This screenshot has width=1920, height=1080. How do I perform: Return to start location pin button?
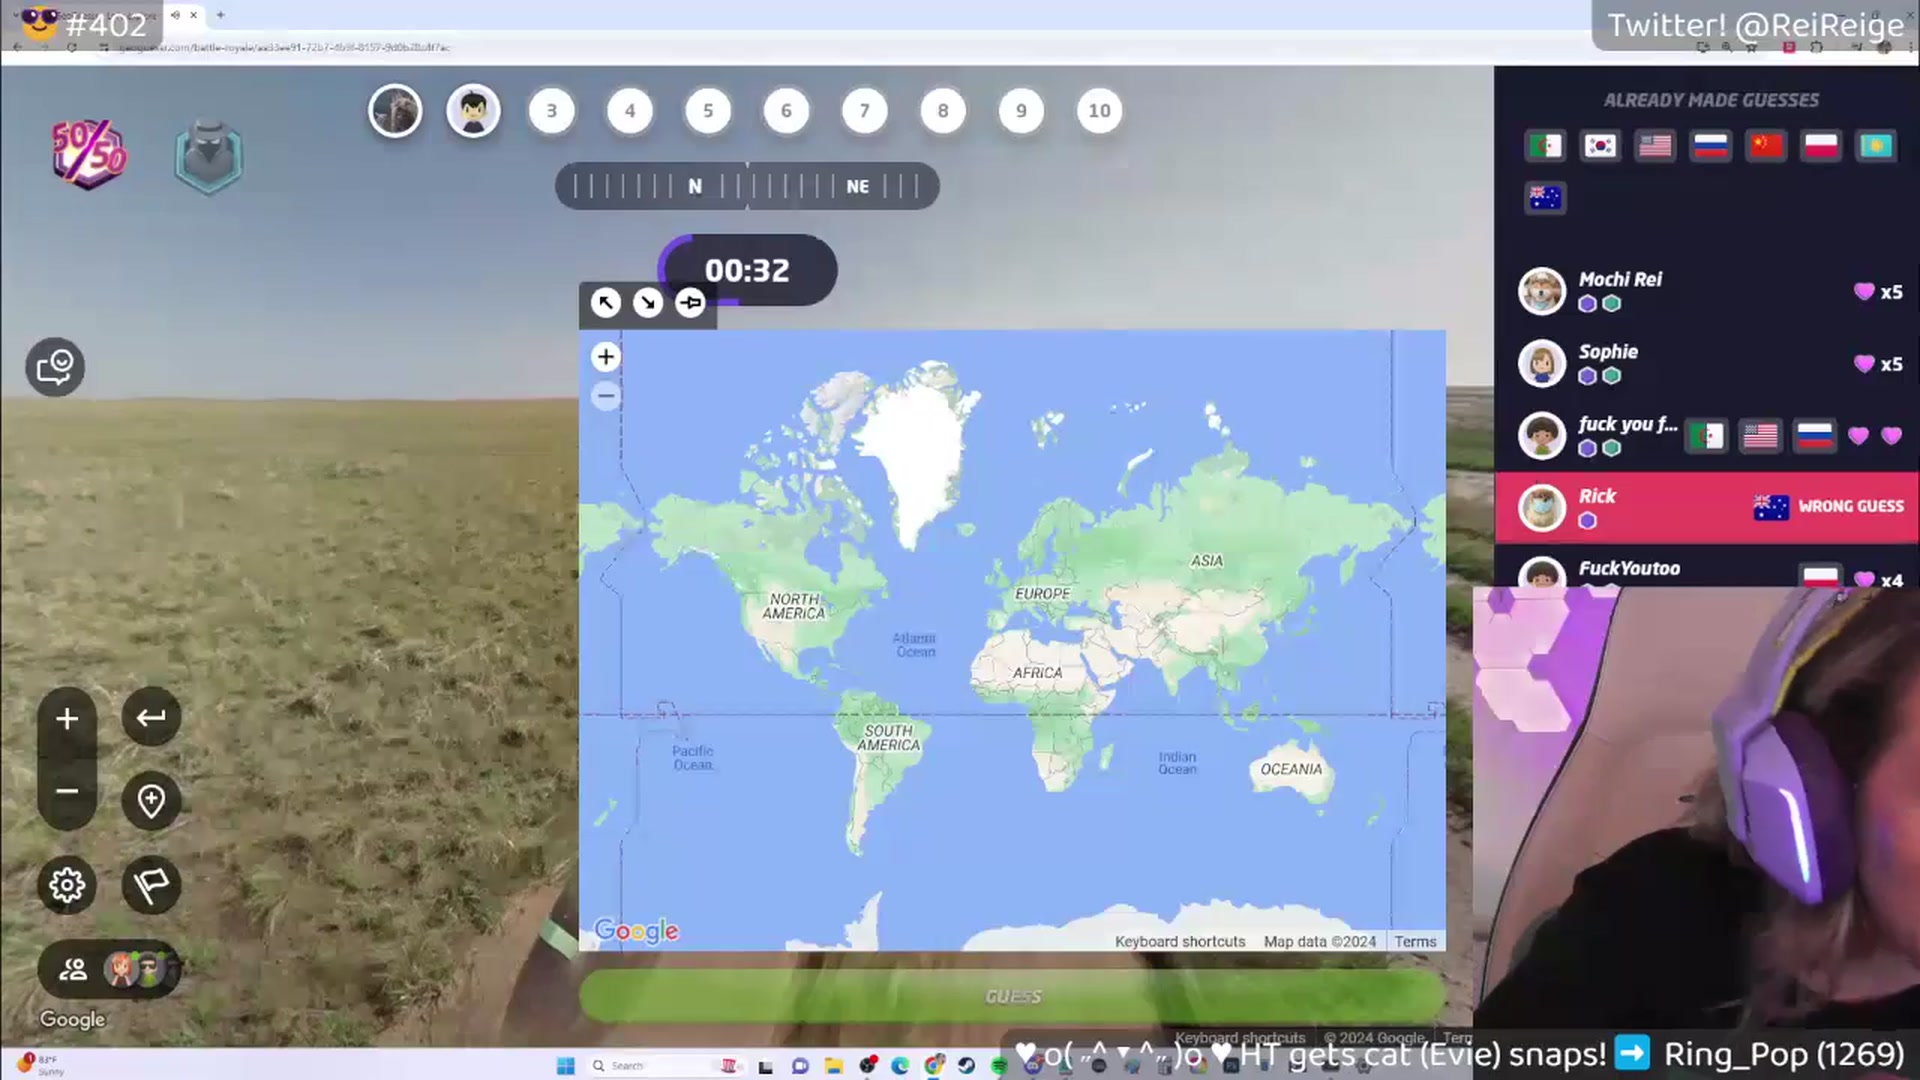coord(151,801)
